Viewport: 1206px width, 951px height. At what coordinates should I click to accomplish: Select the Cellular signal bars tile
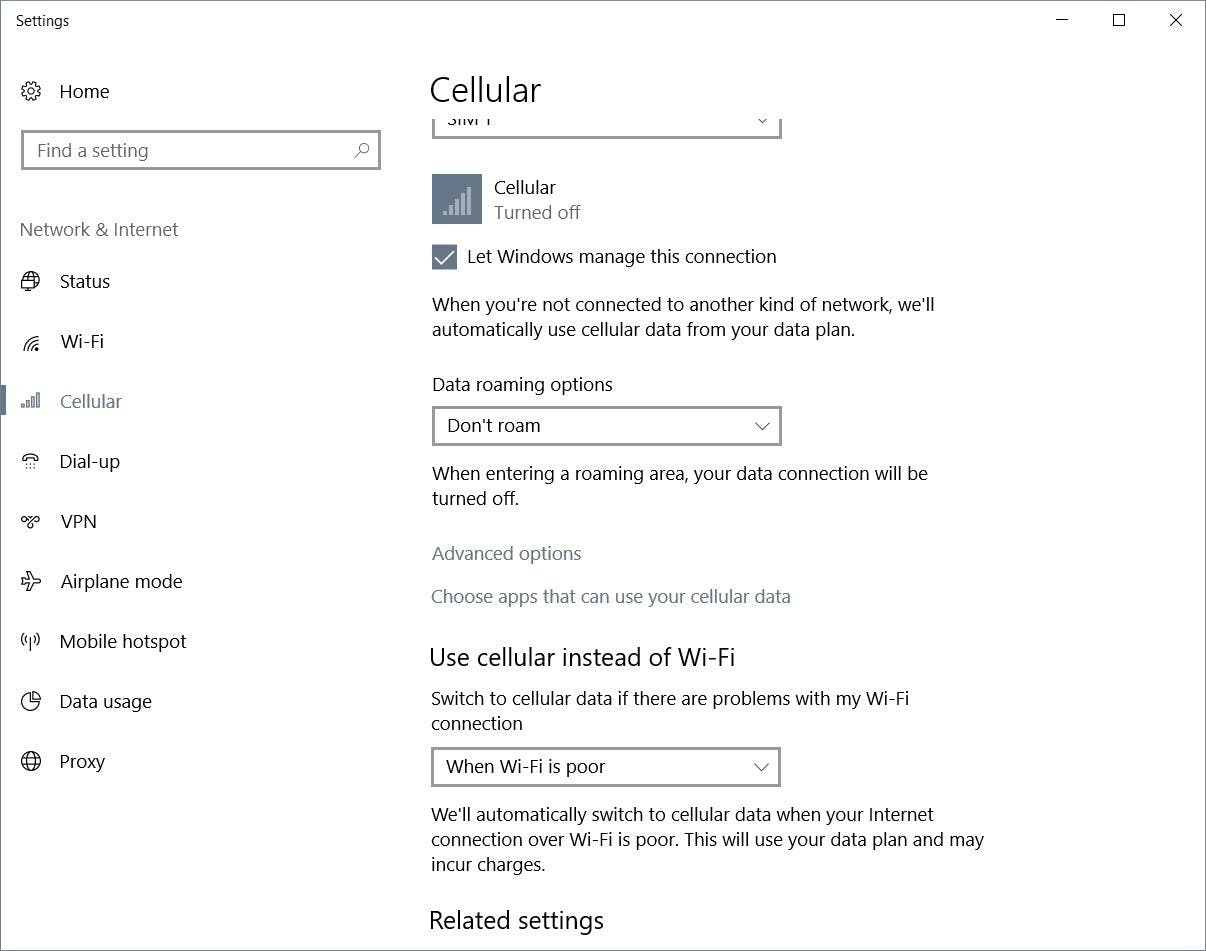457,199
